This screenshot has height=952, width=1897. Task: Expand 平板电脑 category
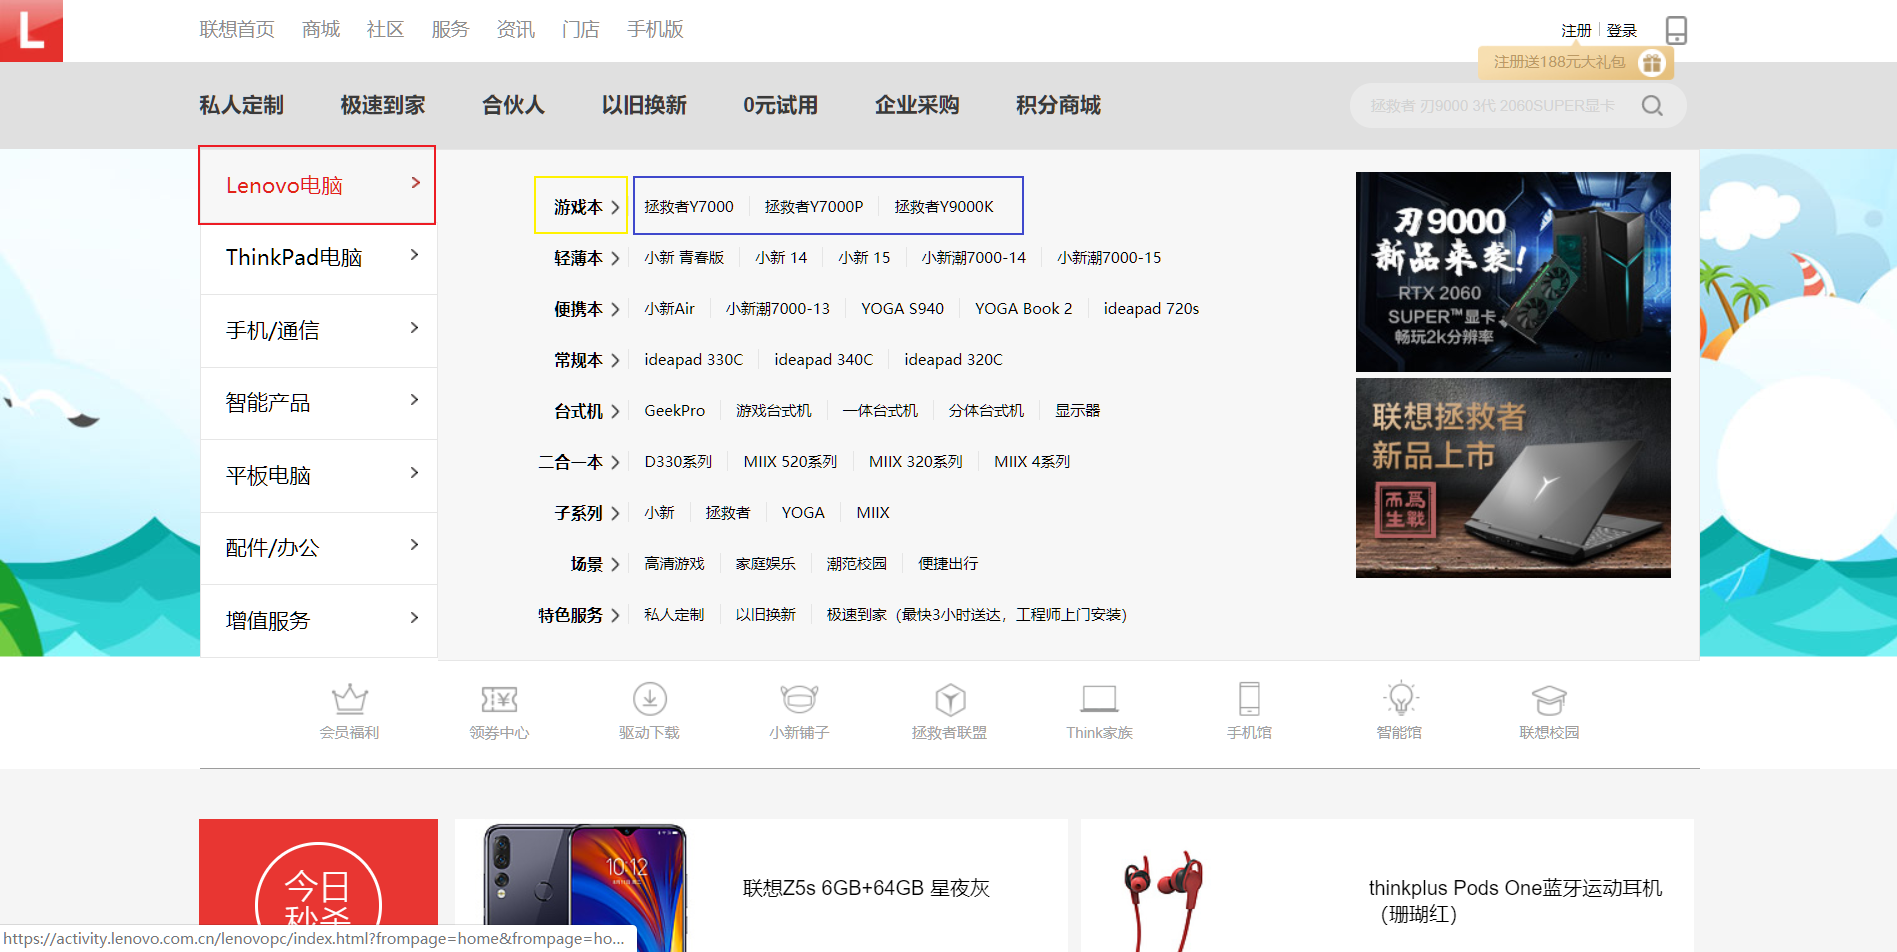point(318,475)
